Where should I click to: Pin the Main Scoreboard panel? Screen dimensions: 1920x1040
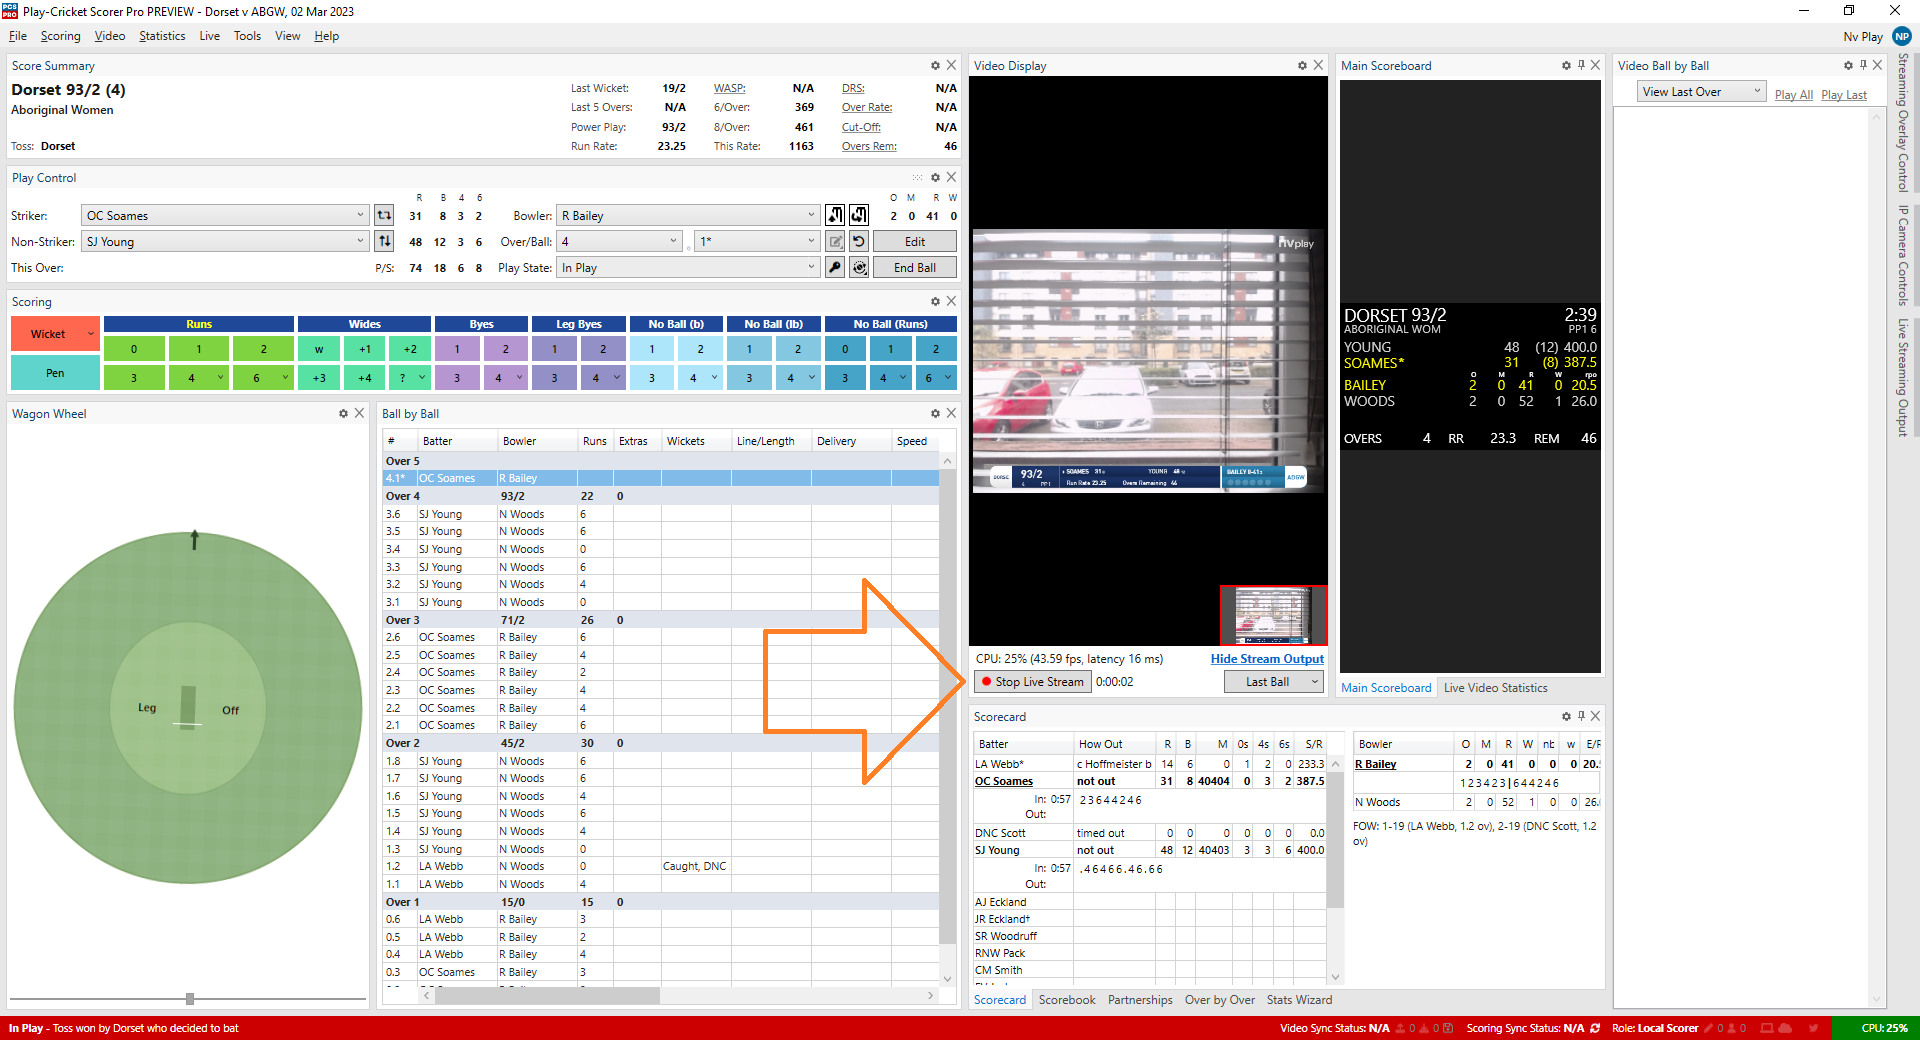[1581, 66]
